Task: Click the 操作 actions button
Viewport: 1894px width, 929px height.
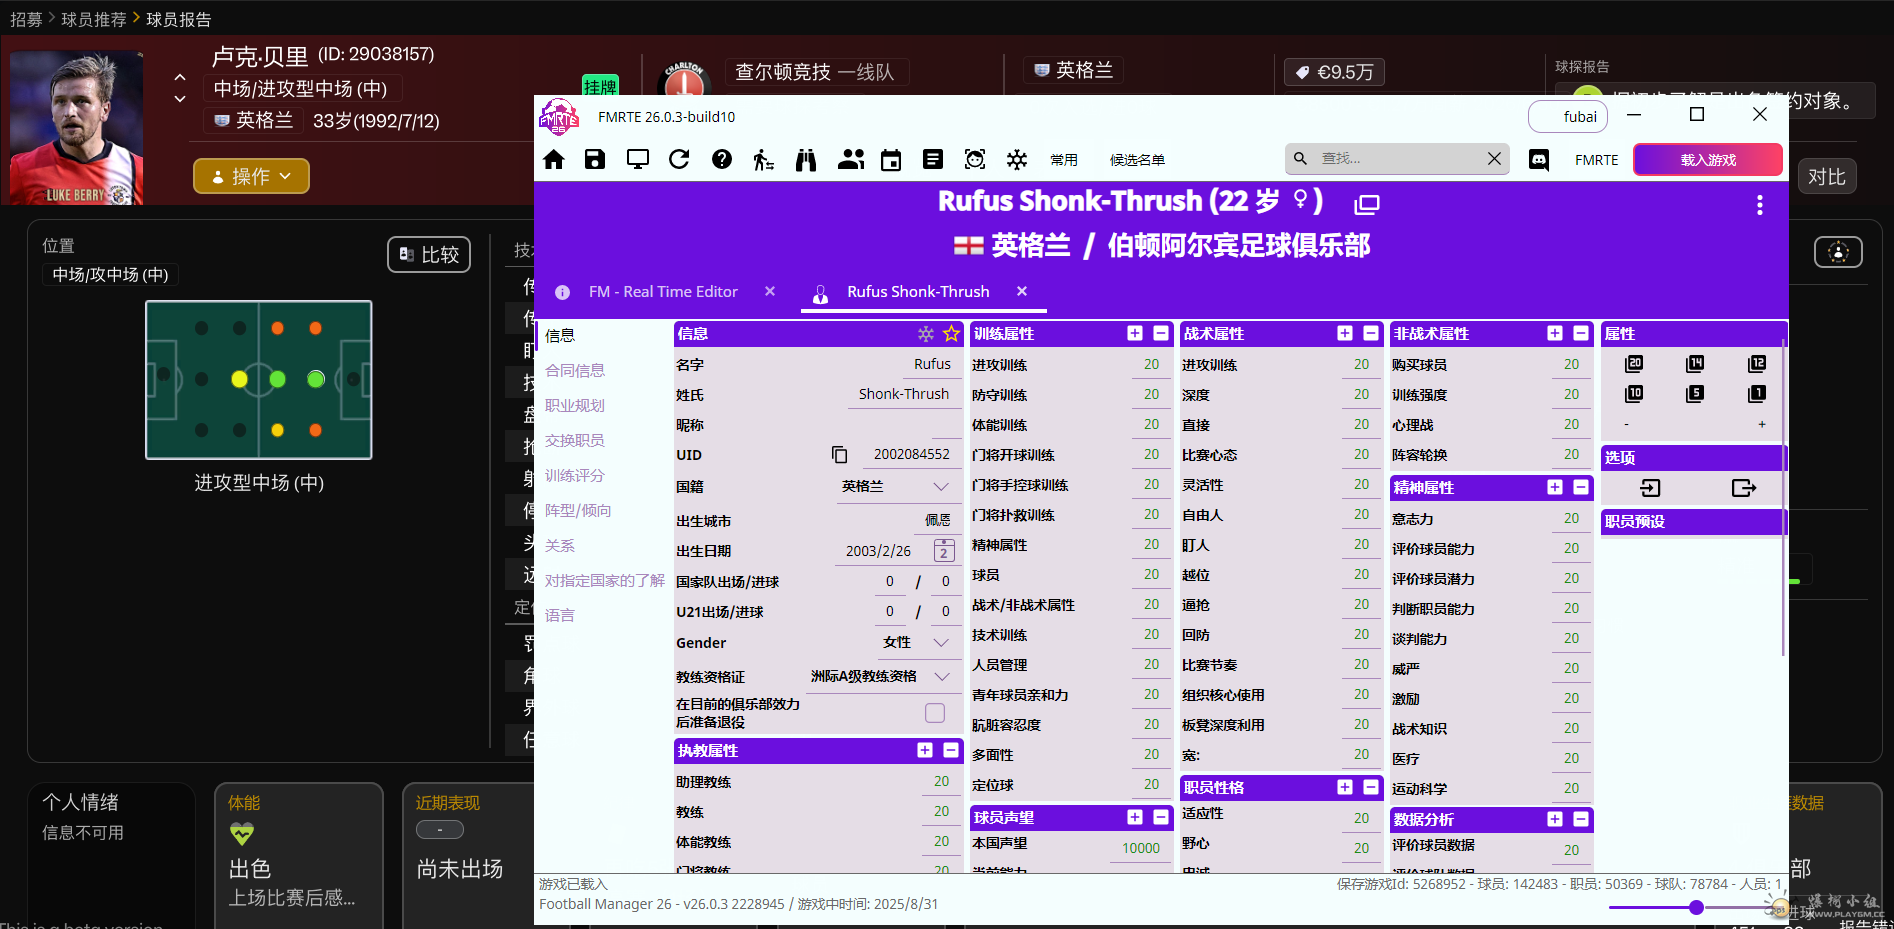Action: coord(251,176)
